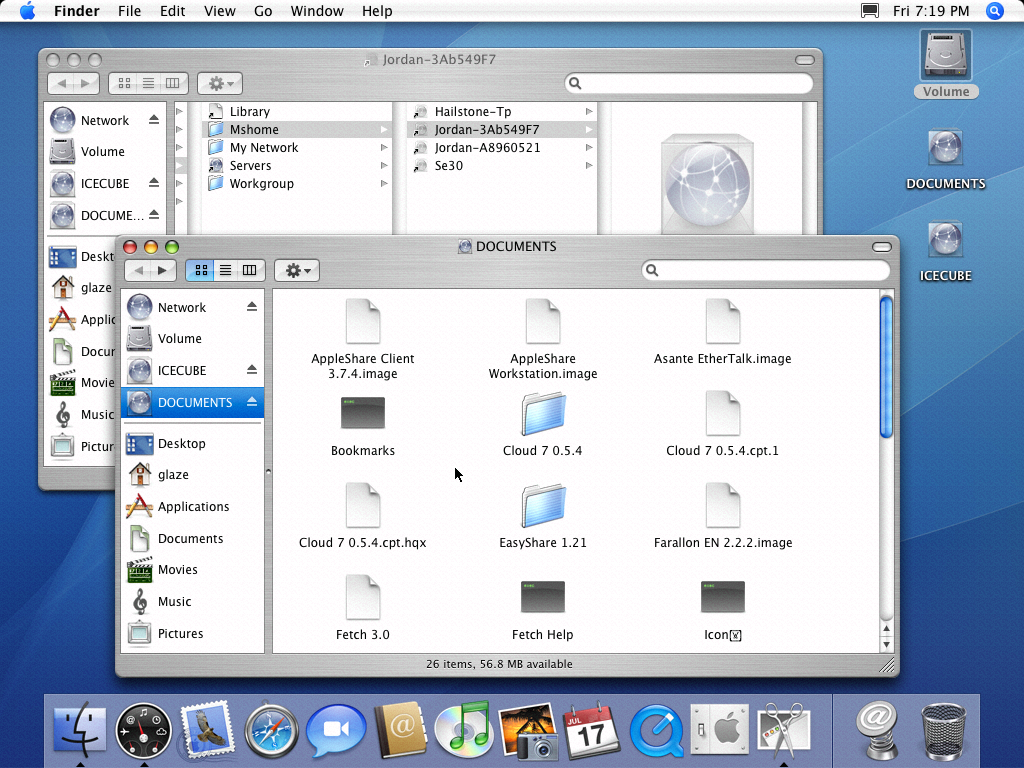Expand Workgroup column arrow

point(384,184)
